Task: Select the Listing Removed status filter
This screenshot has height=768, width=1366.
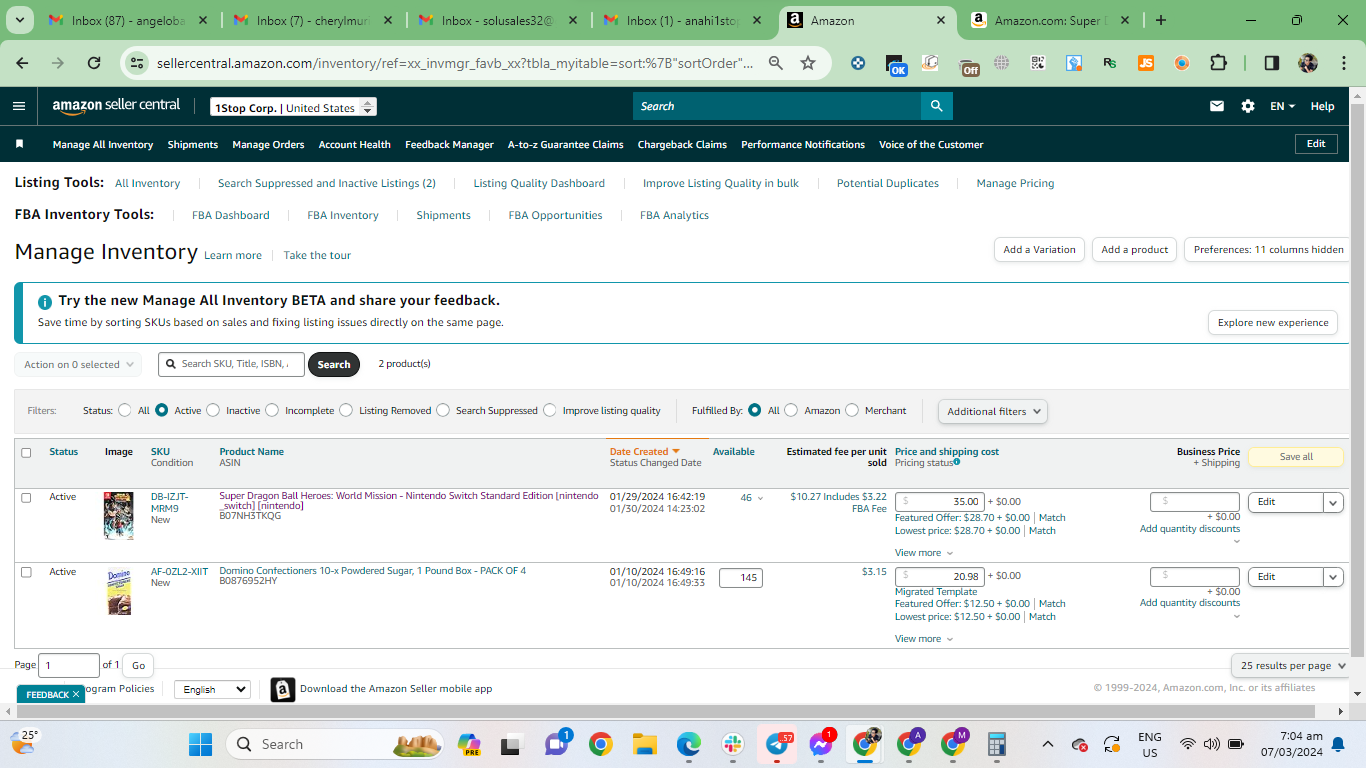Action: (346, 410)
